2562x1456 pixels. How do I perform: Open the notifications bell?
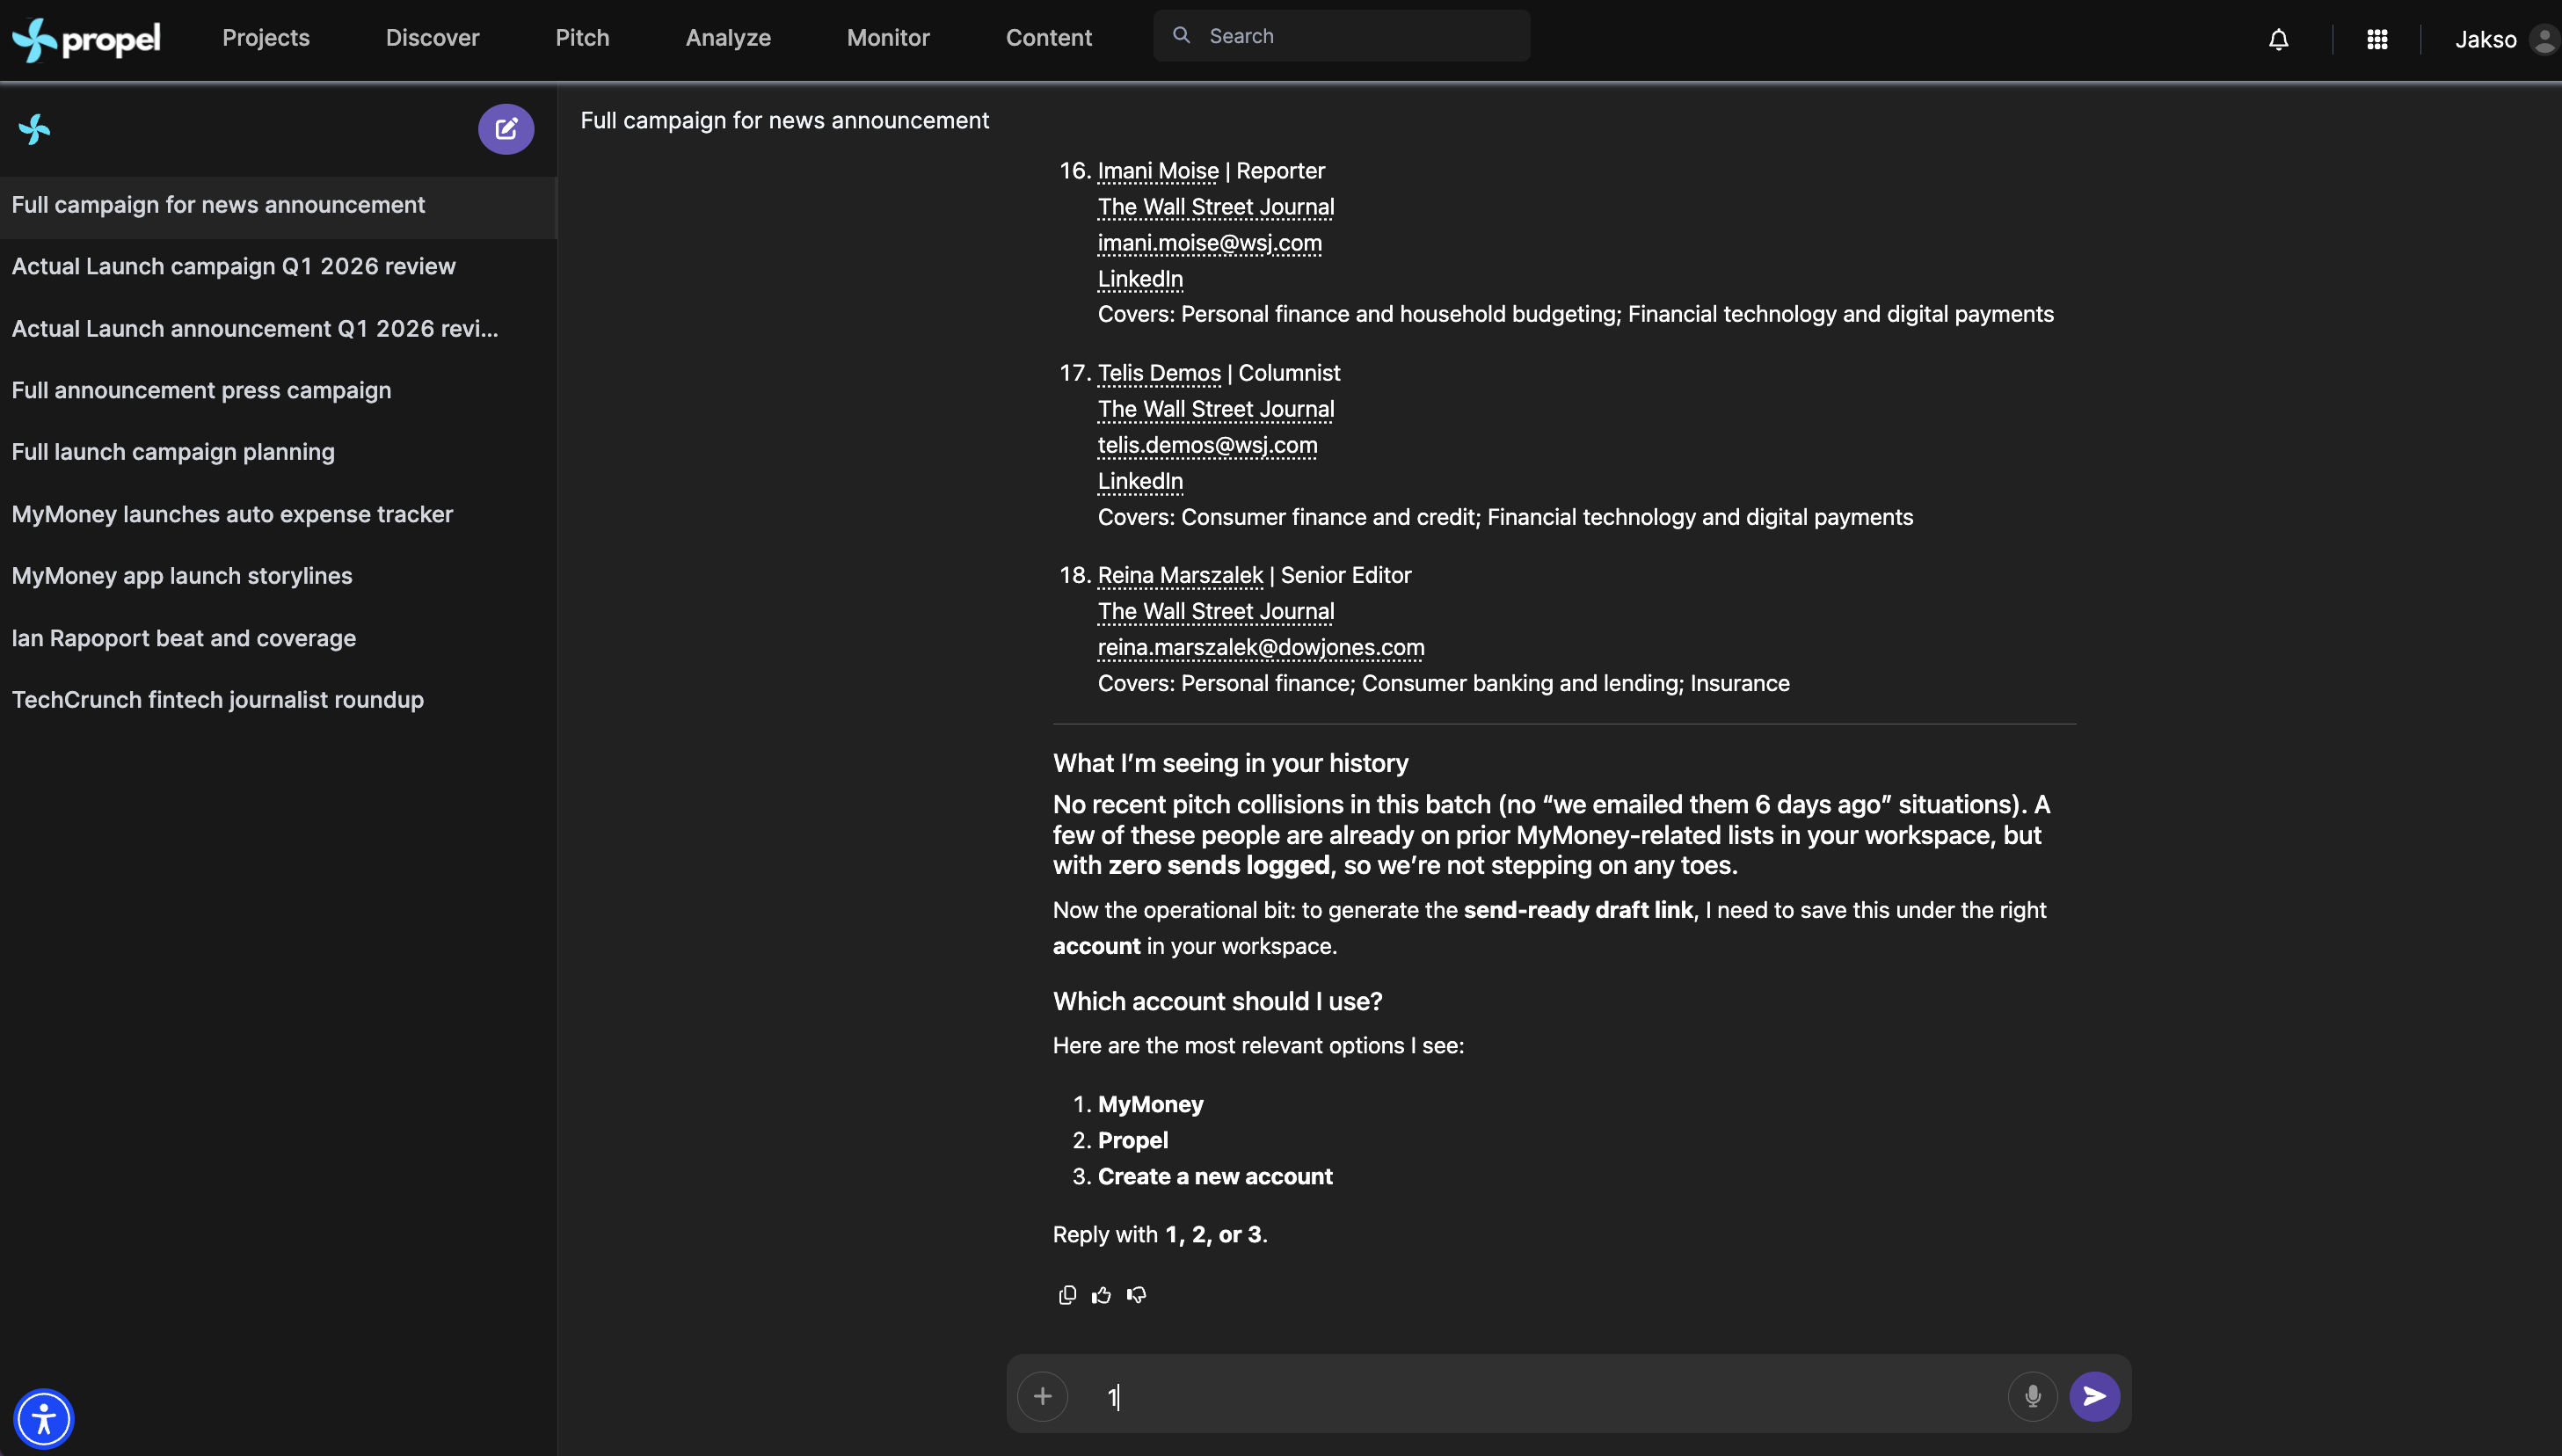[x=2278, y=39]
